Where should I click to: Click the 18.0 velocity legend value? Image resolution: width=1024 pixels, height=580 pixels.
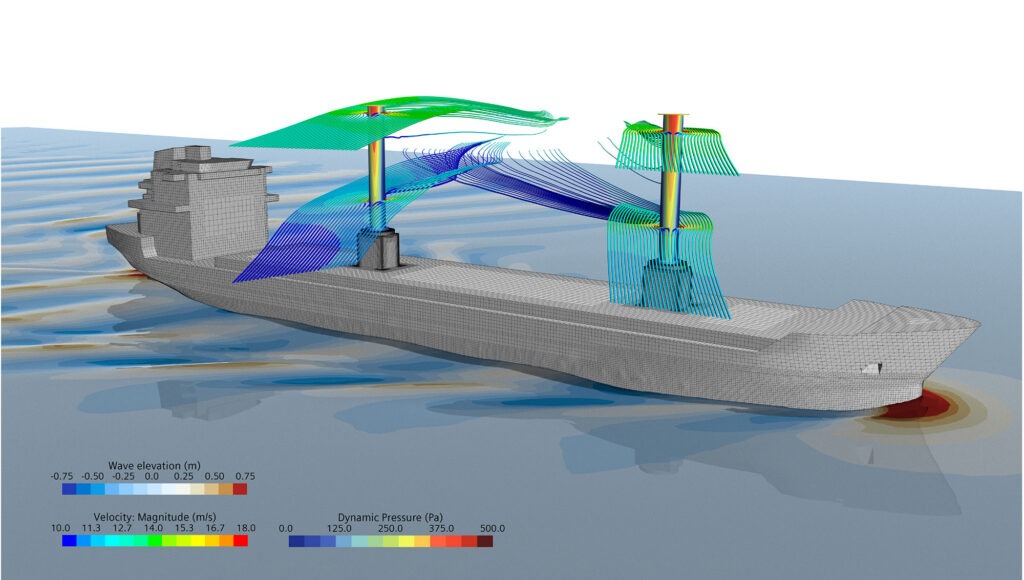pos(246,528)
